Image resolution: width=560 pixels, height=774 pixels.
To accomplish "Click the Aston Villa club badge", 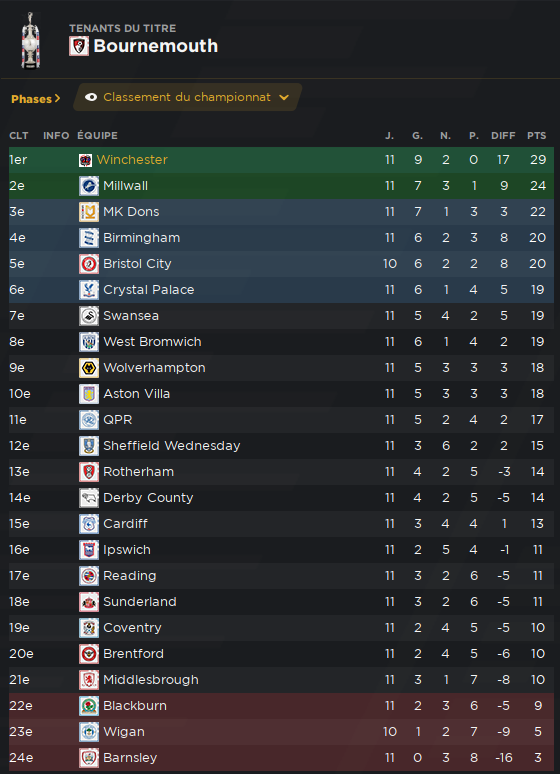I will click(89, 394).
